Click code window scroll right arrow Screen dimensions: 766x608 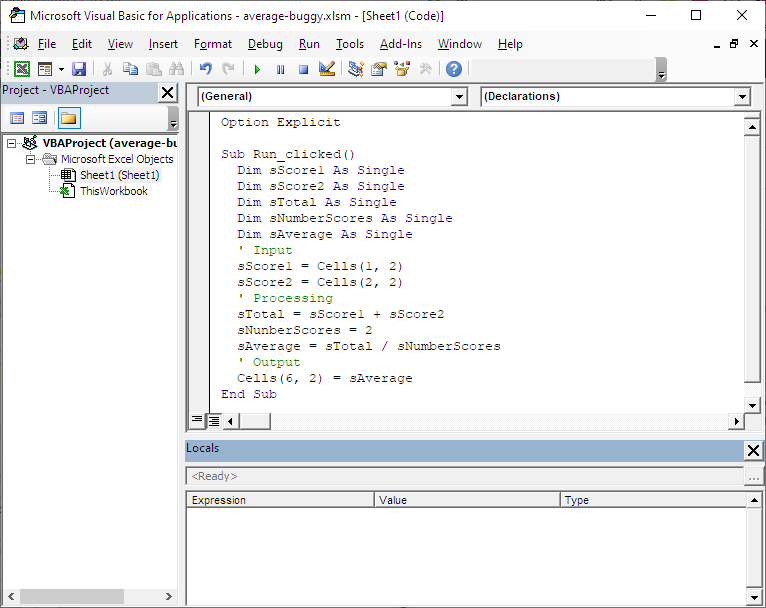pos(736,421)
